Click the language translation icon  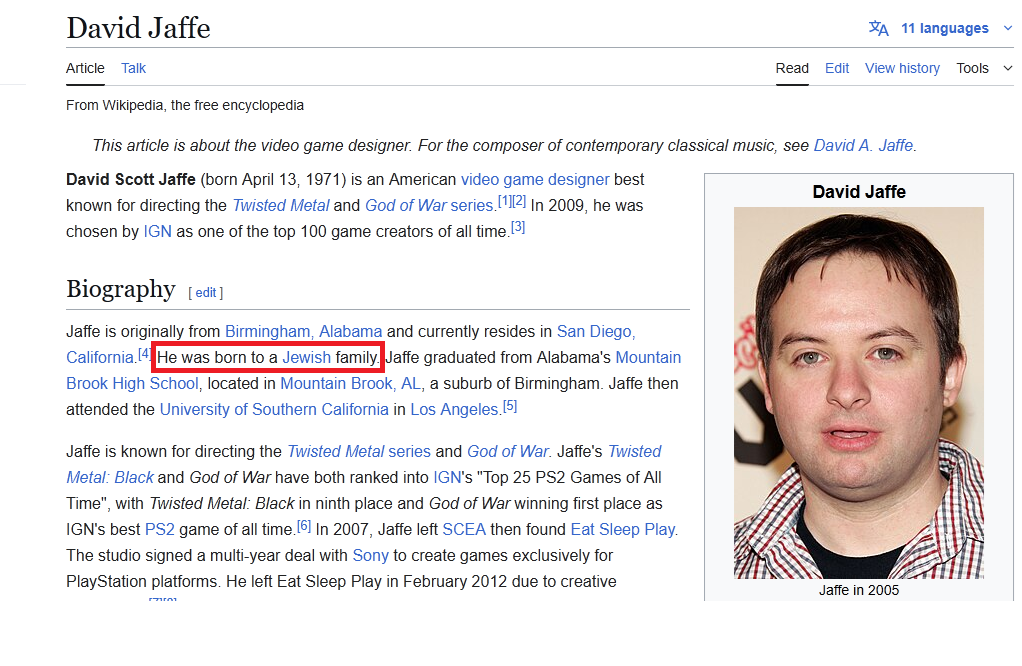(878, 29)
